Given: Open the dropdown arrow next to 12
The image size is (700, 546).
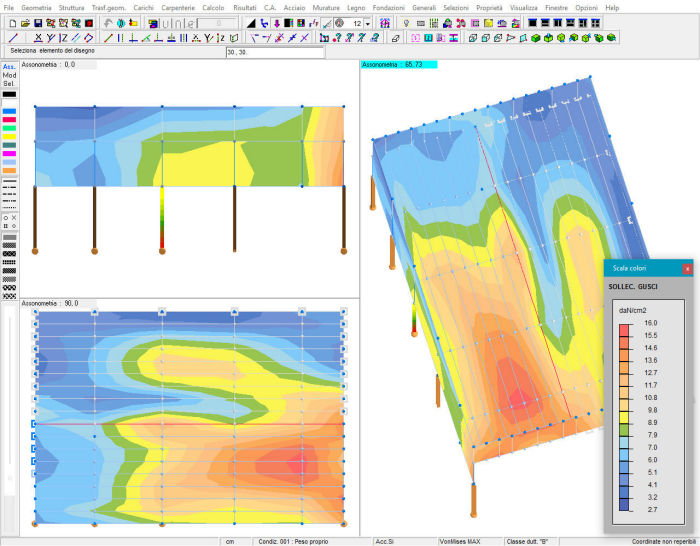Looking at the screenshot, I should [x=368, y=22].
